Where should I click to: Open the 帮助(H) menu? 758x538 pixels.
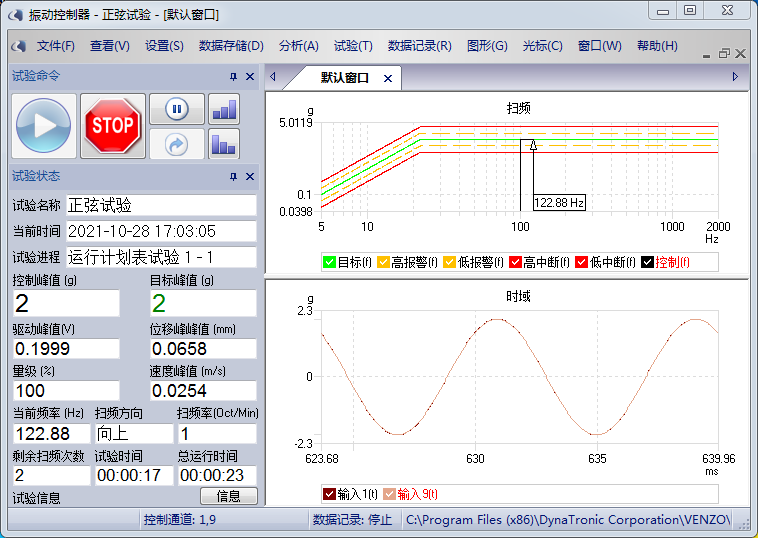coord(657,46)
